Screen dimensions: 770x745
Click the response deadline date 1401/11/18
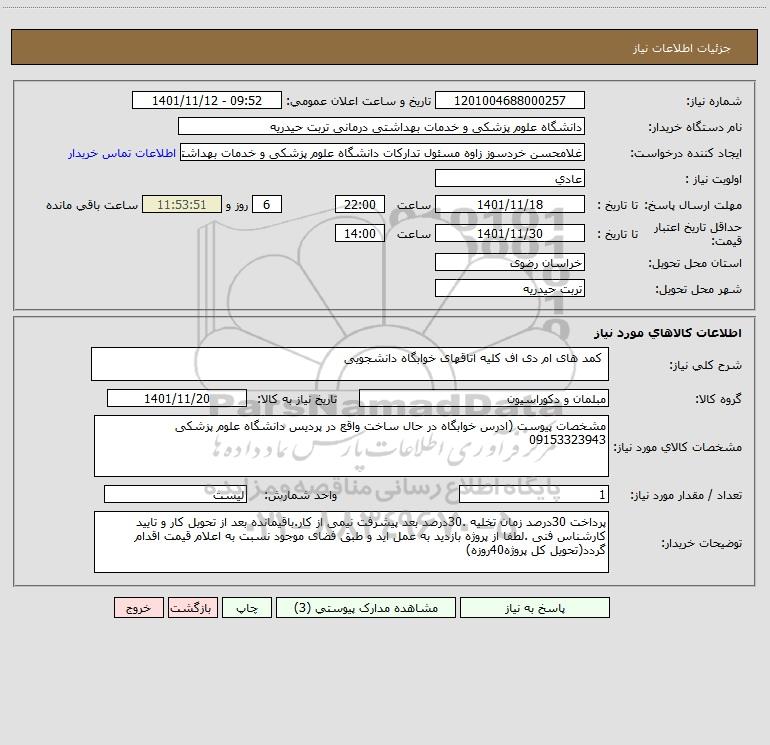click(x=510, y=204)
